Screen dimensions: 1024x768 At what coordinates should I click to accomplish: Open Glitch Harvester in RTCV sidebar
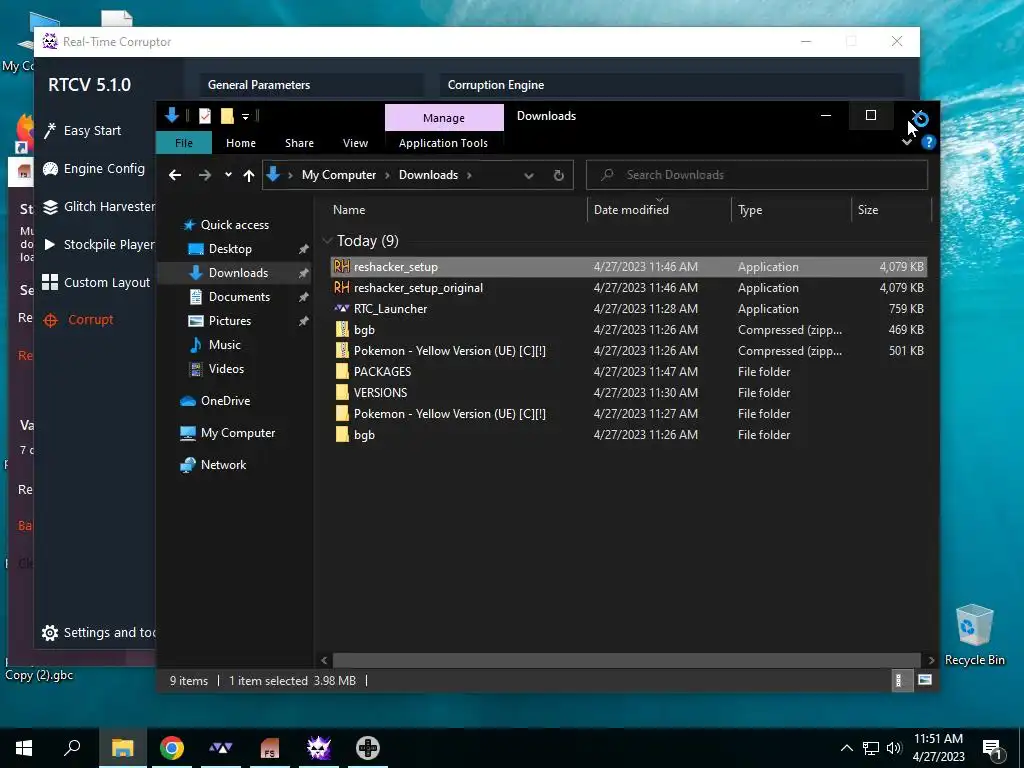click(x=99, y=206)
